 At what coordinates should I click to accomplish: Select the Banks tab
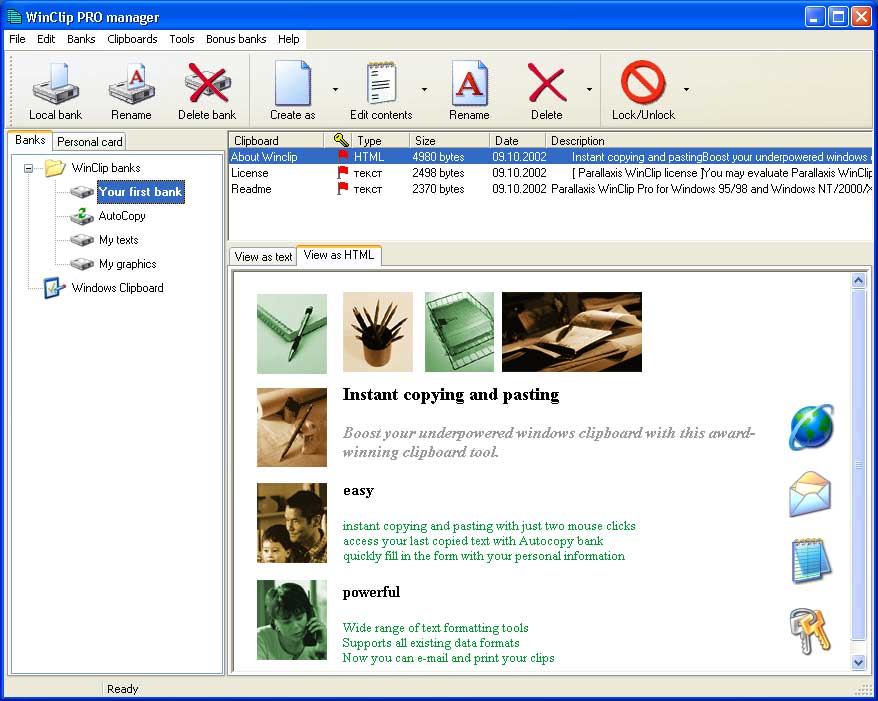tap(30, 140)
